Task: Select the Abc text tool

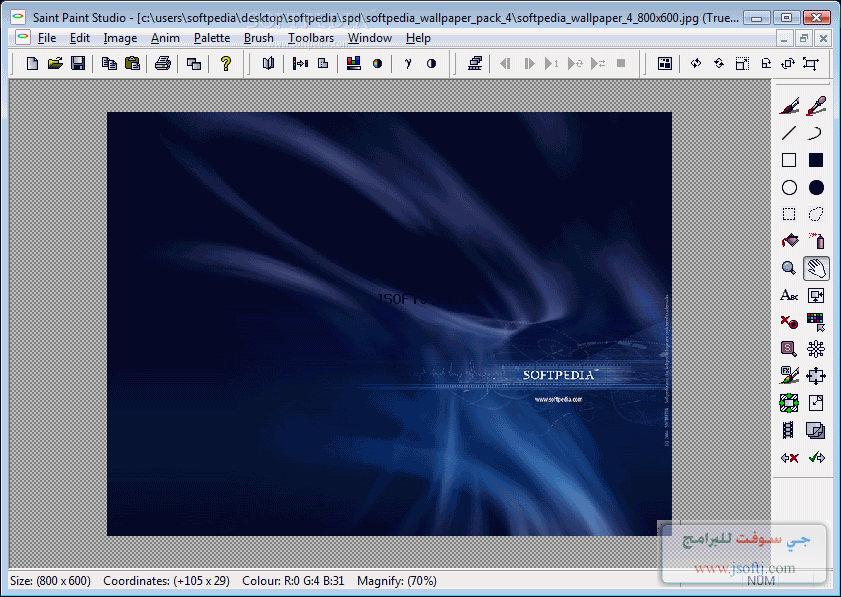Action: pyautogui.click(x=789, y=295)
